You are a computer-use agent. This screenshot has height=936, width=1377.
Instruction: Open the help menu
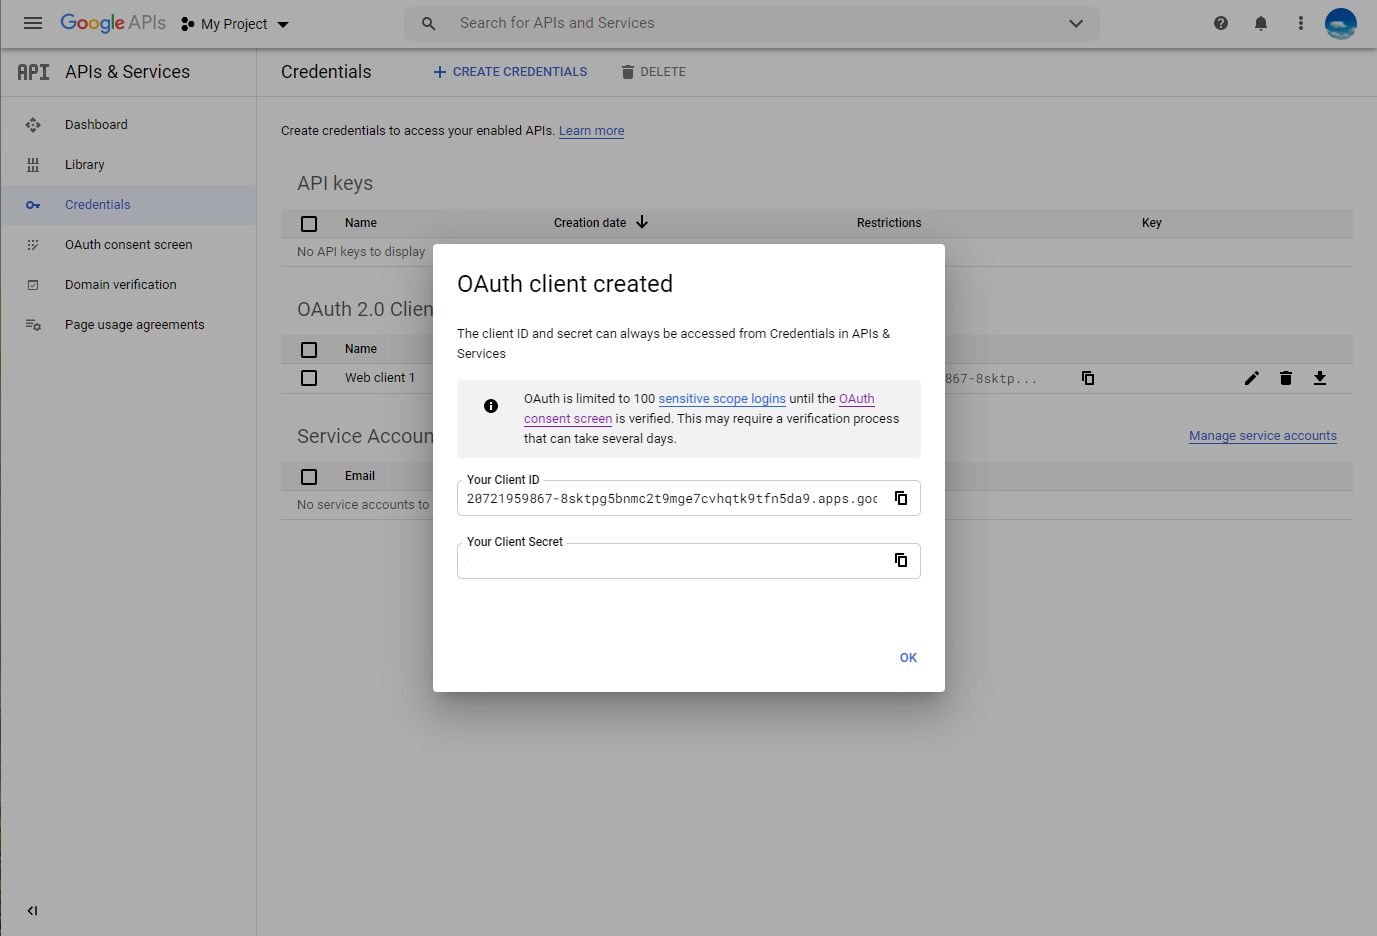pos(1220,22)
